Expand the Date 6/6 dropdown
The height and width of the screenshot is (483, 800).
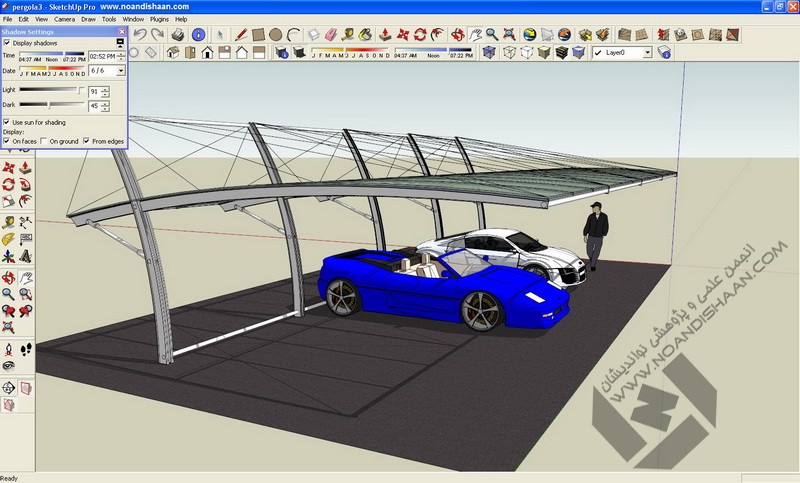pos(121,71)
